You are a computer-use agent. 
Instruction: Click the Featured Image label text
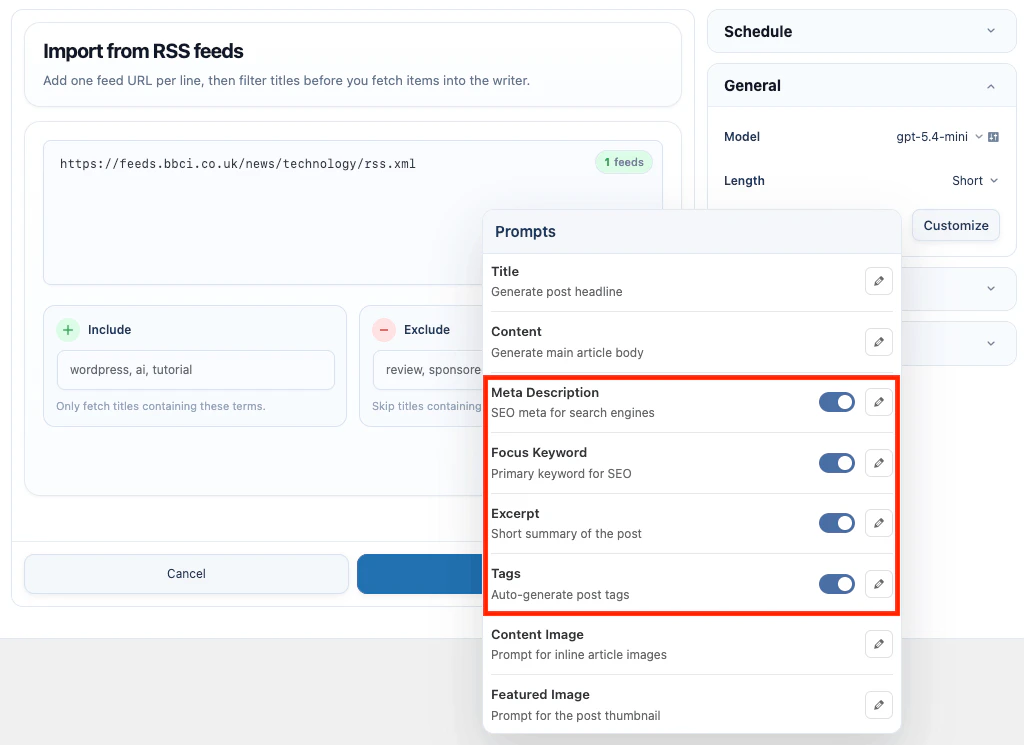[x=540, y=695]
